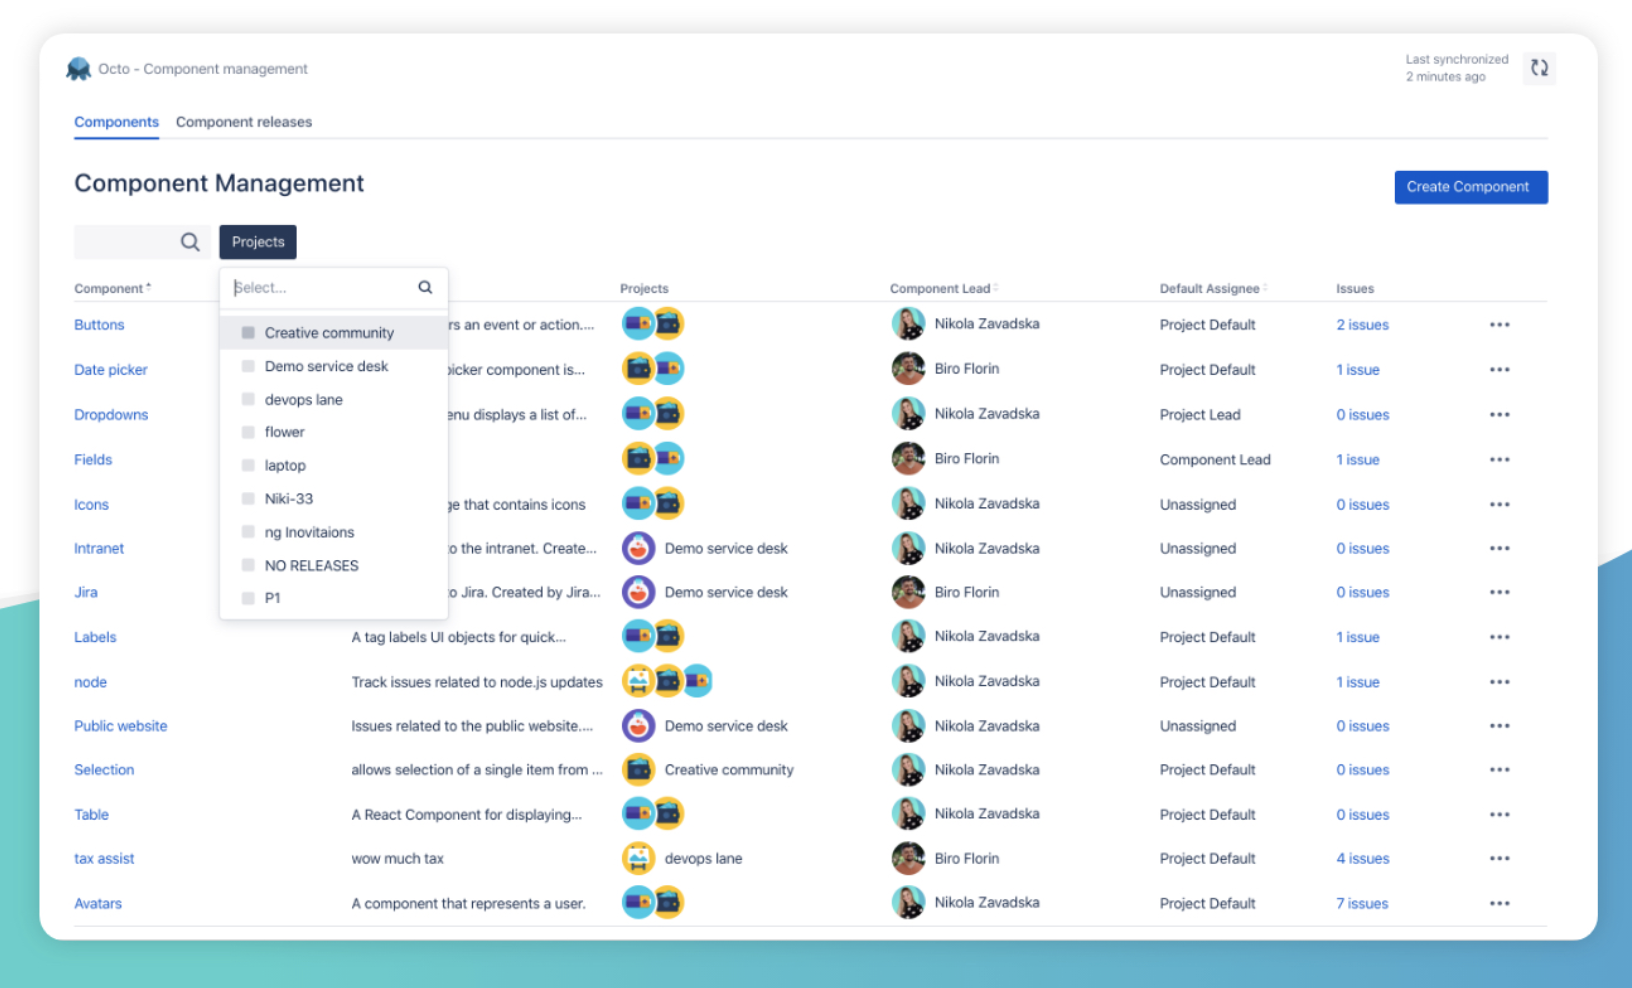Toggle the Projects filter dropdown

[x=258, y=242]
